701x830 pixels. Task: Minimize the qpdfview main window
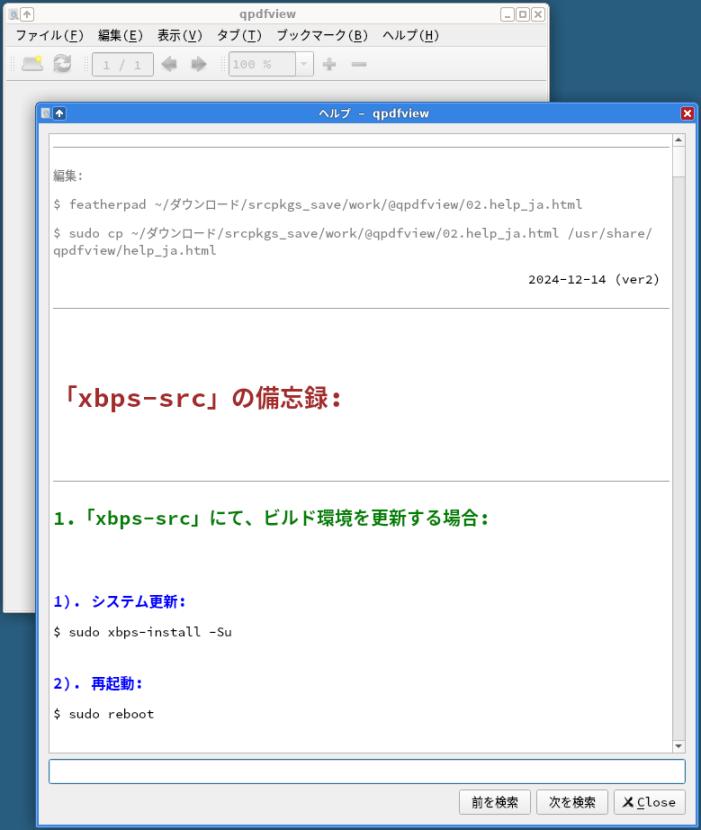[507, 14]
